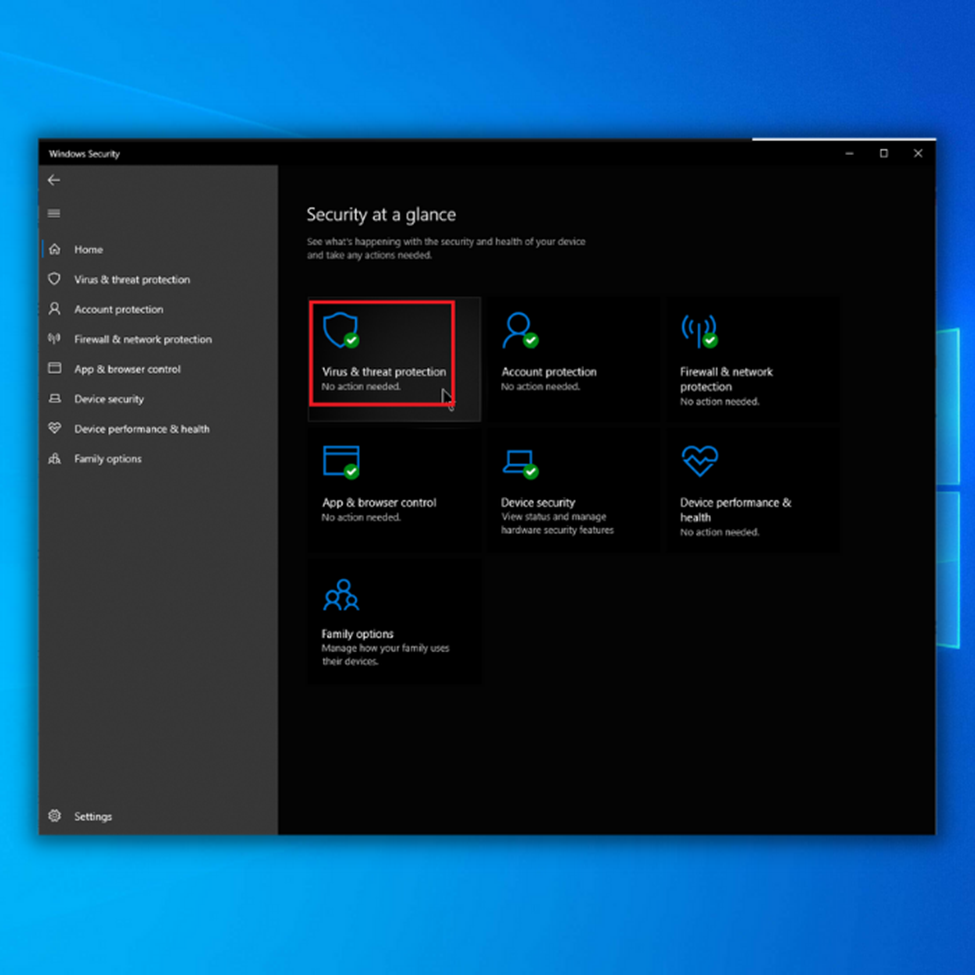Click the family icon beside Family options in sidebar
The width and height of the screenshot is (975, 975).
(x=55, y=458)
